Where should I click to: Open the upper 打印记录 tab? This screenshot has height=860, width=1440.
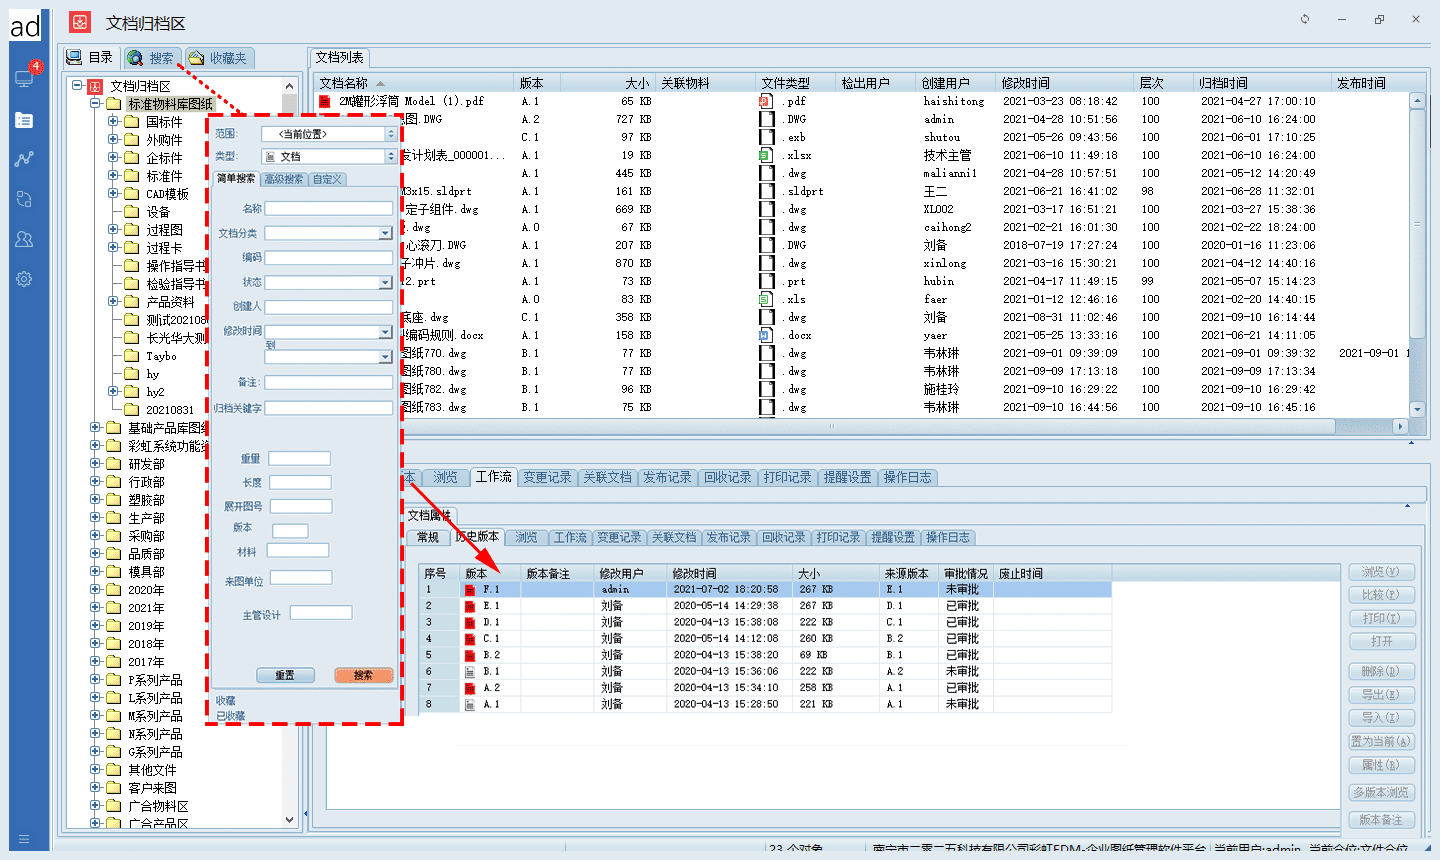click(x=787, y=477)
